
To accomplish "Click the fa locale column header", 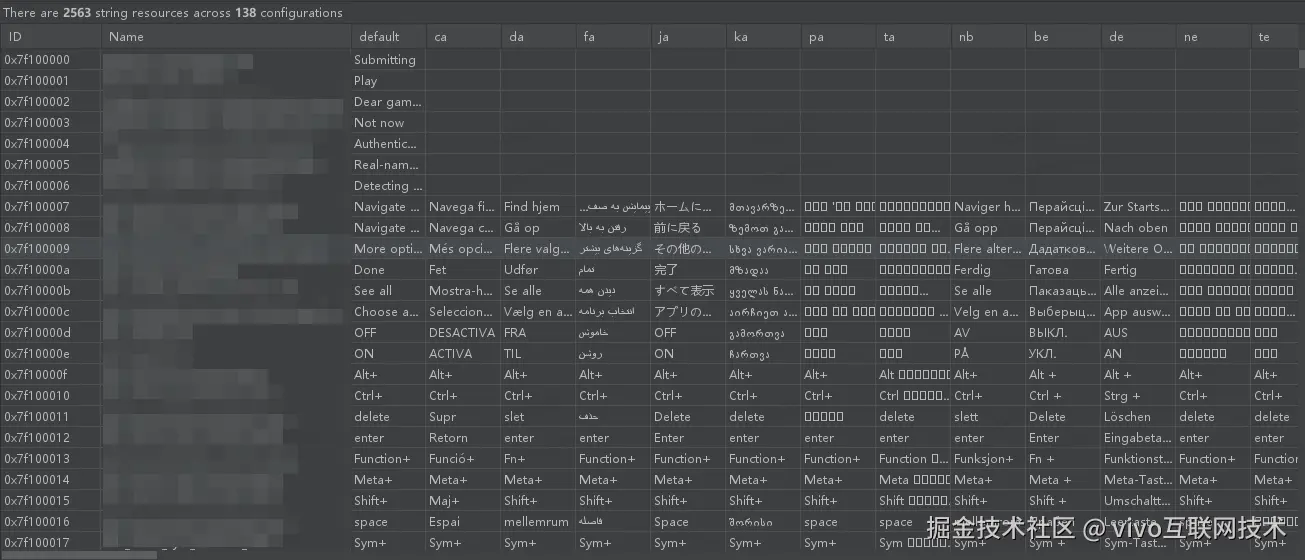I will 614,37.
